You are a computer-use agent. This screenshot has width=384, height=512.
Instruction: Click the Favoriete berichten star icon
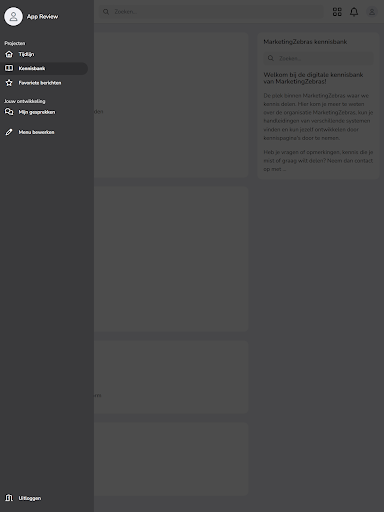tap(9, 83)
